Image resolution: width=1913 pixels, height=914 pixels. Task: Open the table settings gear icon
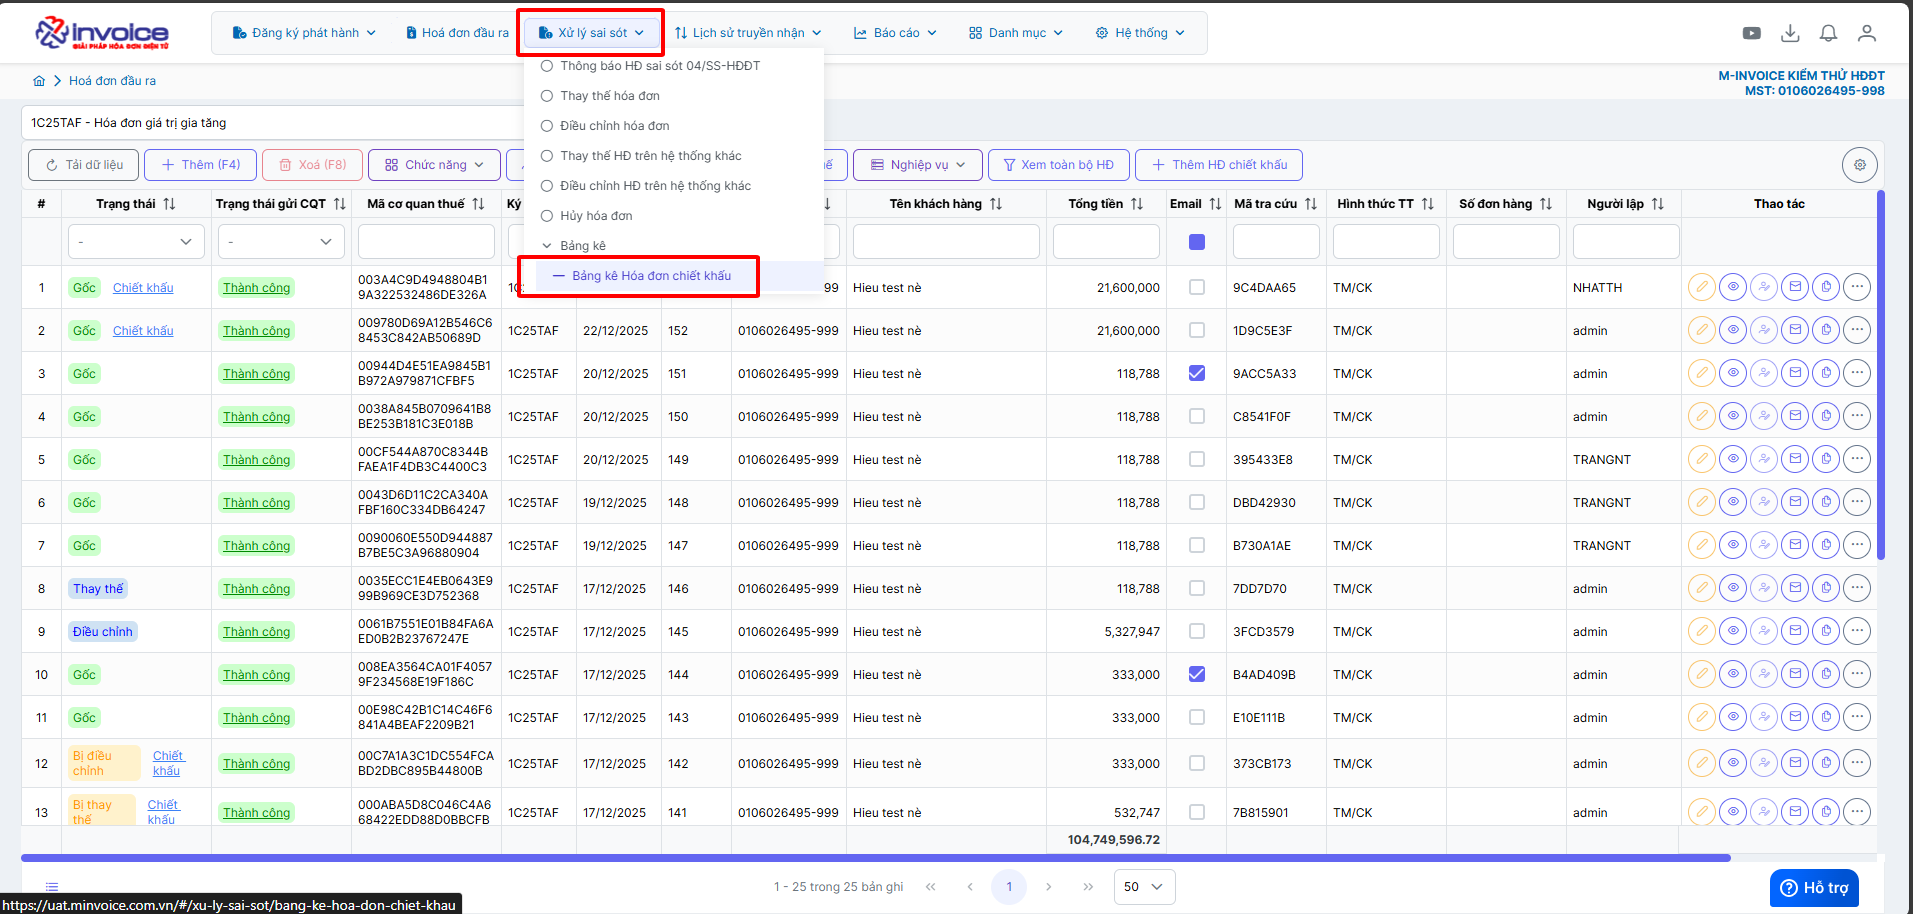tap(1859, 165)
